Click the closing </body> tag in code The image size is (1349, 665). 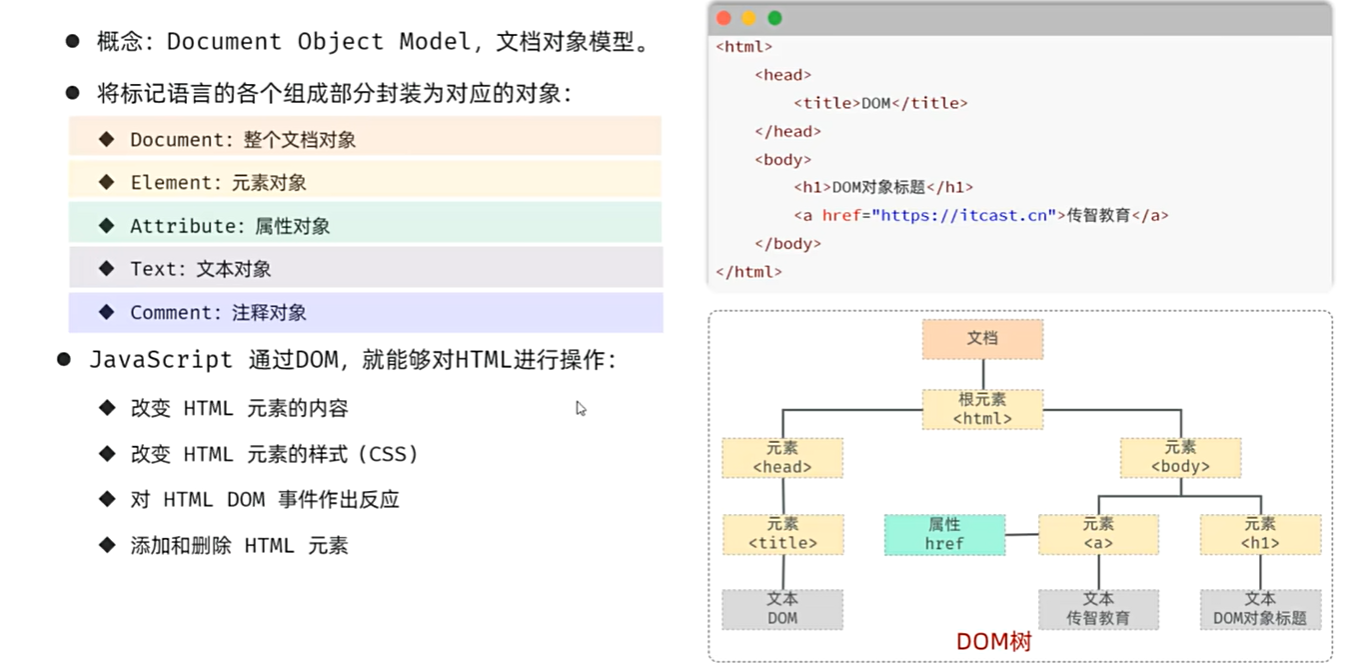[x=788, y=243]
